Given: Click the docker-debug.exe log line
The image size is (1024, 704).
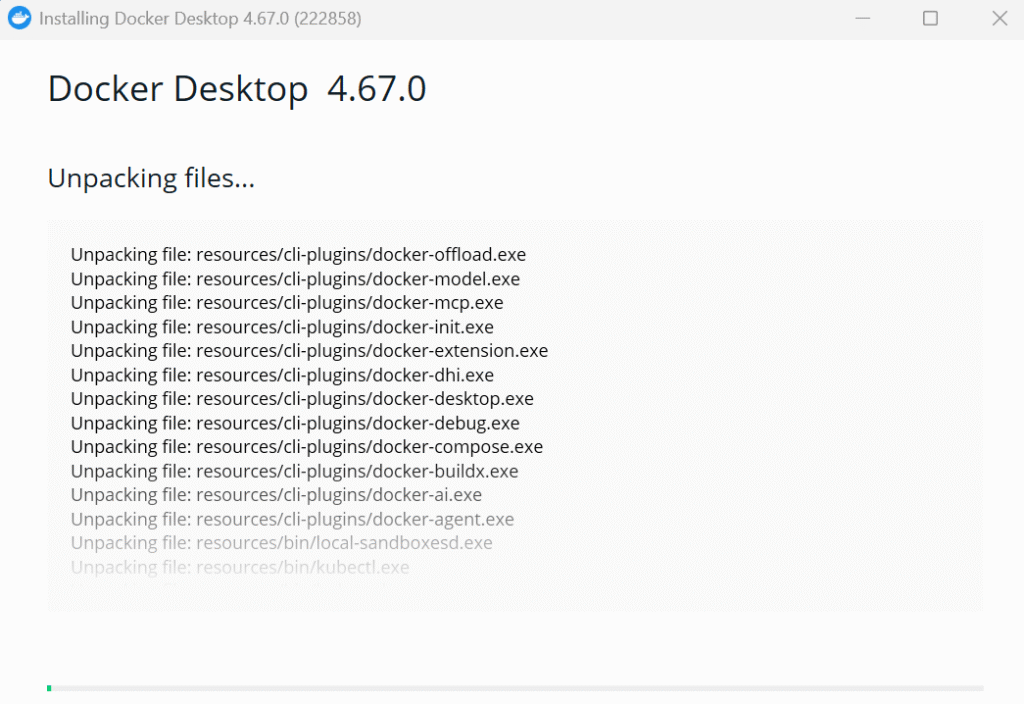Looking at the screenshot, I should click(294, 422).
